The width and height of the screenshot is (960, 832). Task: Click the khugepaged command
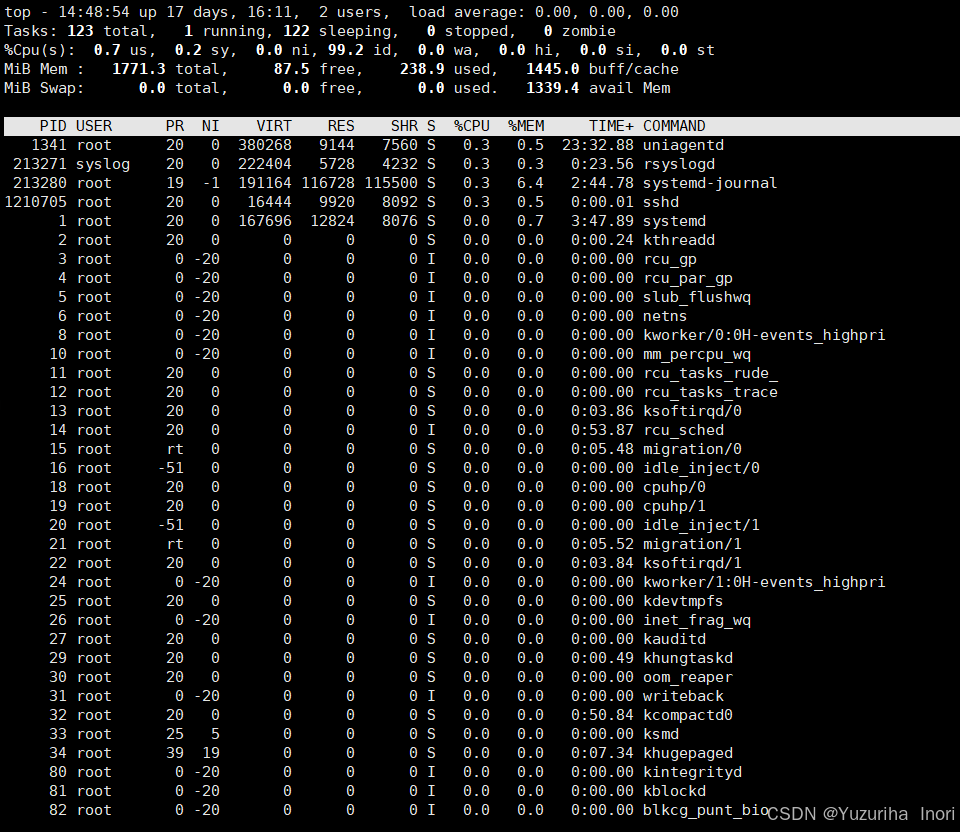pyautogui.click(x=688, y=752)
